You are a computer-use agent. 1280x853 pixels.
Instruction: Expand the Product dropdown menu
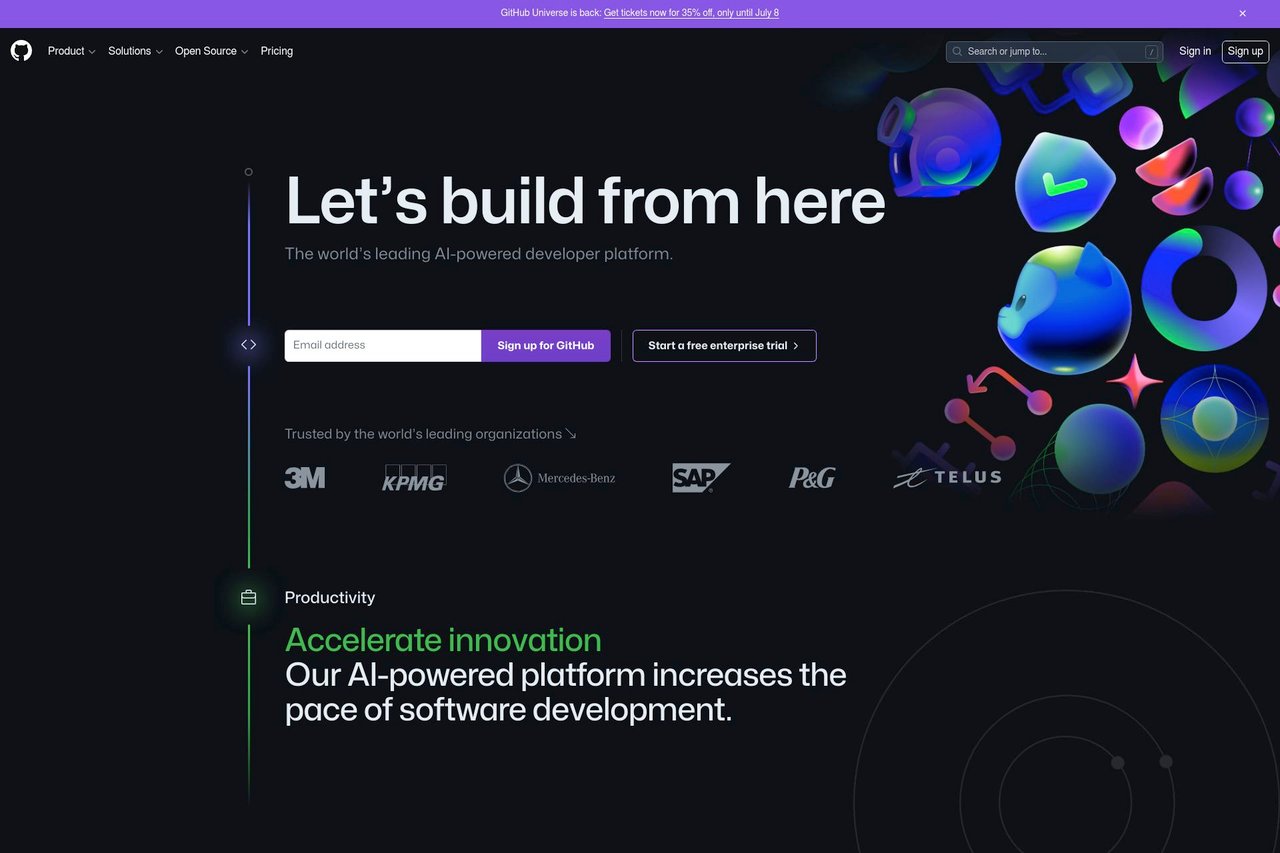pos(72,51)
